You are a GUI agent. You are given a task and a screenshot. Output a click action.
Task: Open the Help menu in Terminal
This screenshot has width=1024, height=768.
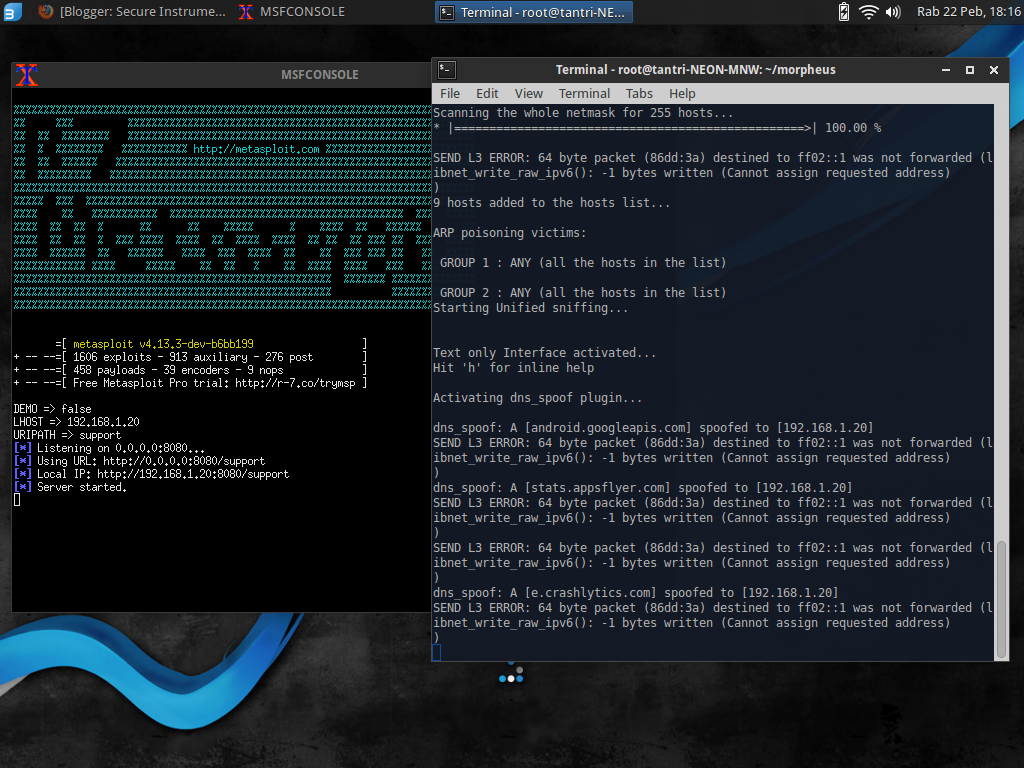(x=682, y=93)
